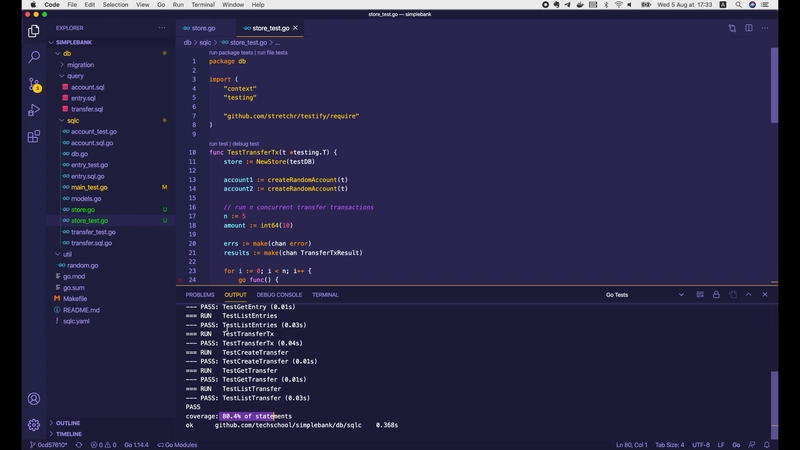The height and width of the screenshot is (450, 800).
Task: Open main_test.go in the explorer
Action: [89, 187]
